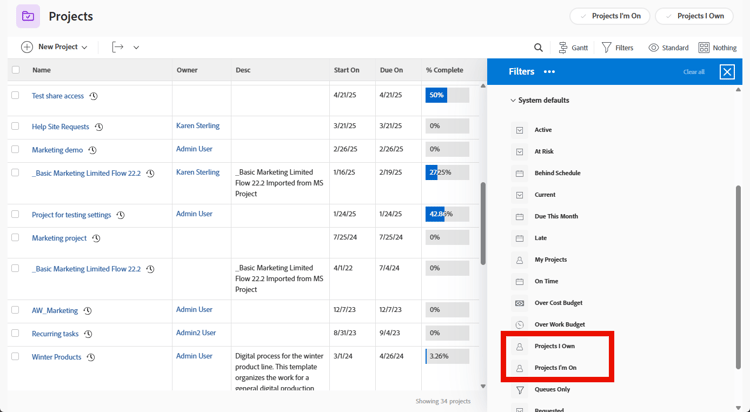Image resolution: width=750 pixels, height=412 pixels.
Task: Click calendar icon beside Behind Schedule filter
Action: pyautogui.click(x=519, y=173)
